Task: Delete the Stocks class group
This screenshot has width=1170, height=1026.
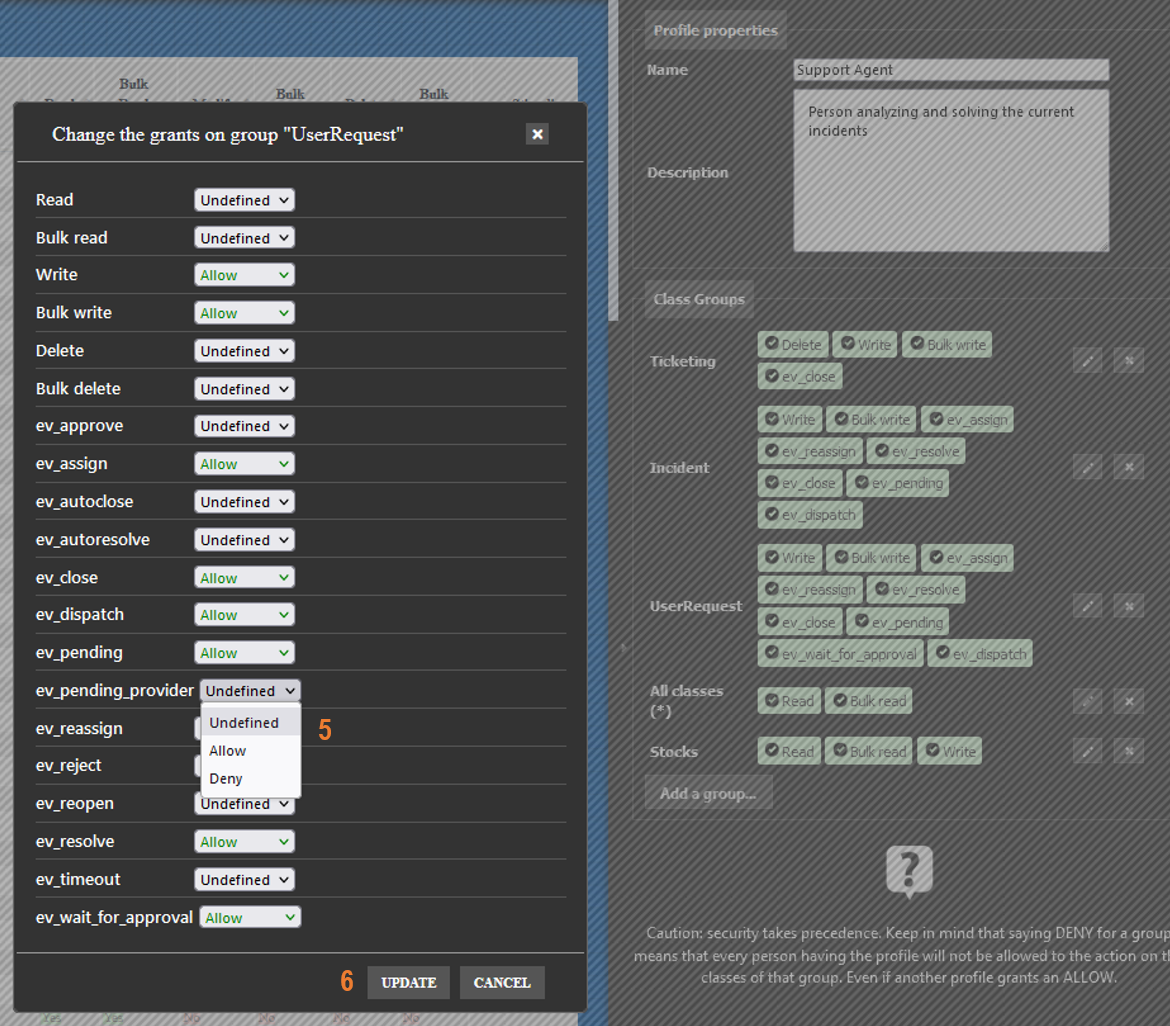Action: [1128, 751]
